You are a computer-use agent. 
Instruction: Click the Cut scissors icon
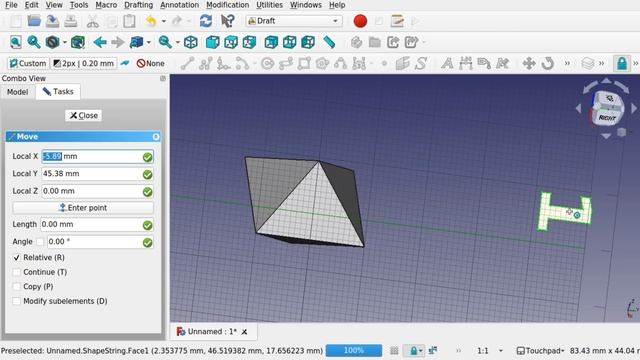click(x=93, y=21)
